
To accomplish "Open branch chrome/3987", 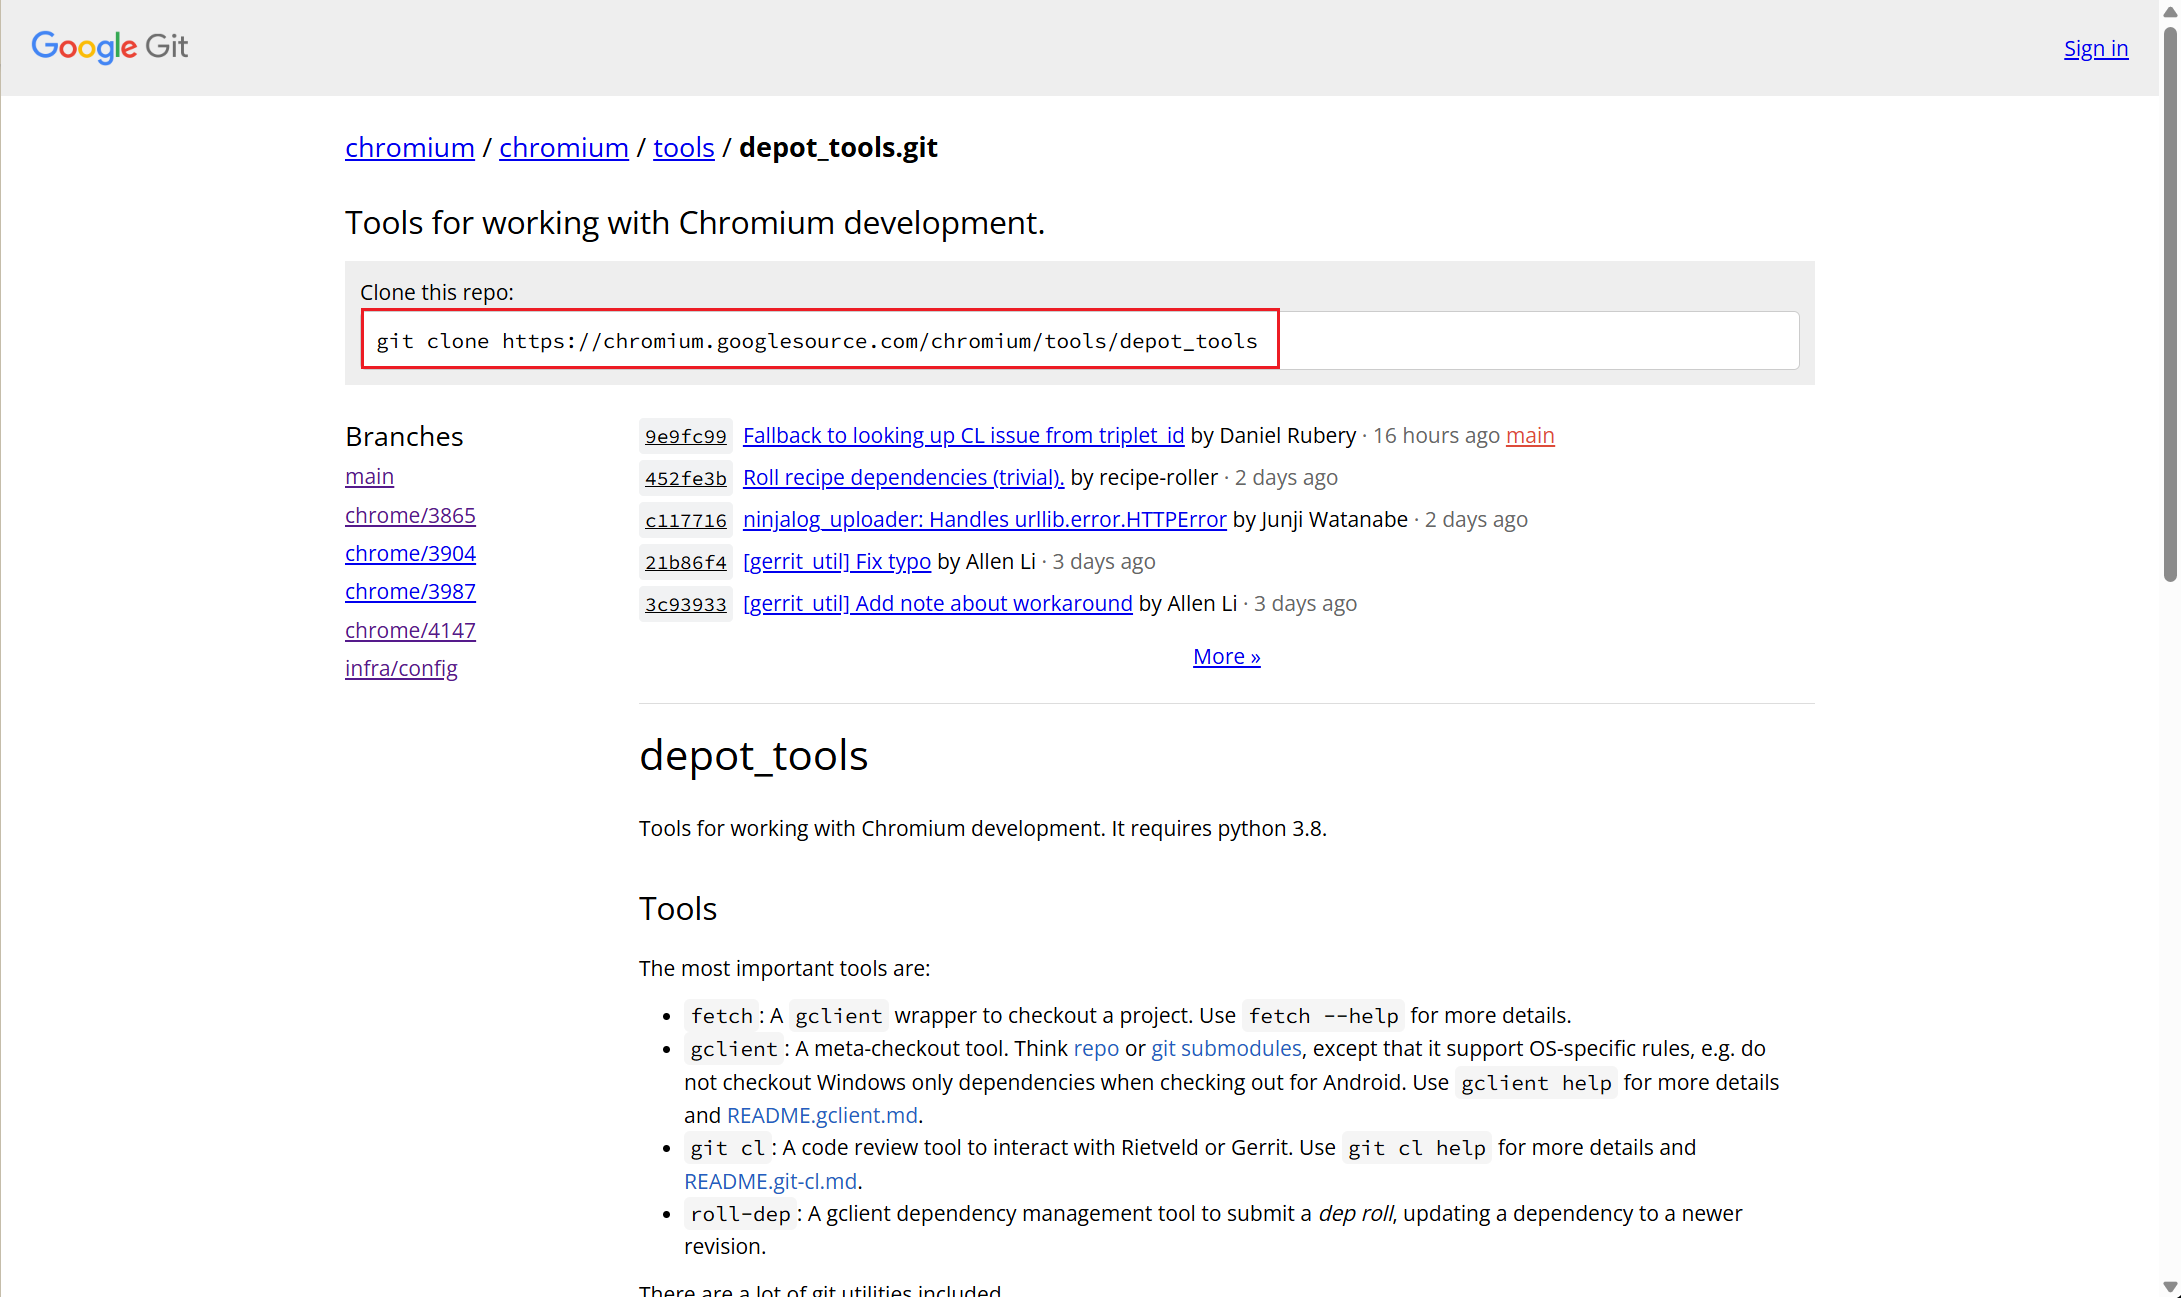I will [410, 591].
